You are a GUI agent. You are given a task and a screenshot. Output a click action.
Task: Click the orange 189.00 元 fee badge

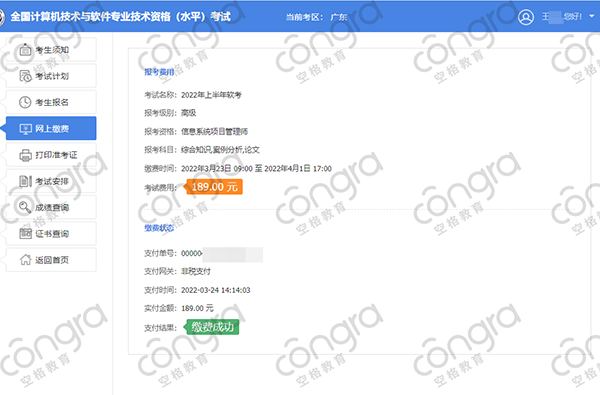[213, 187]
